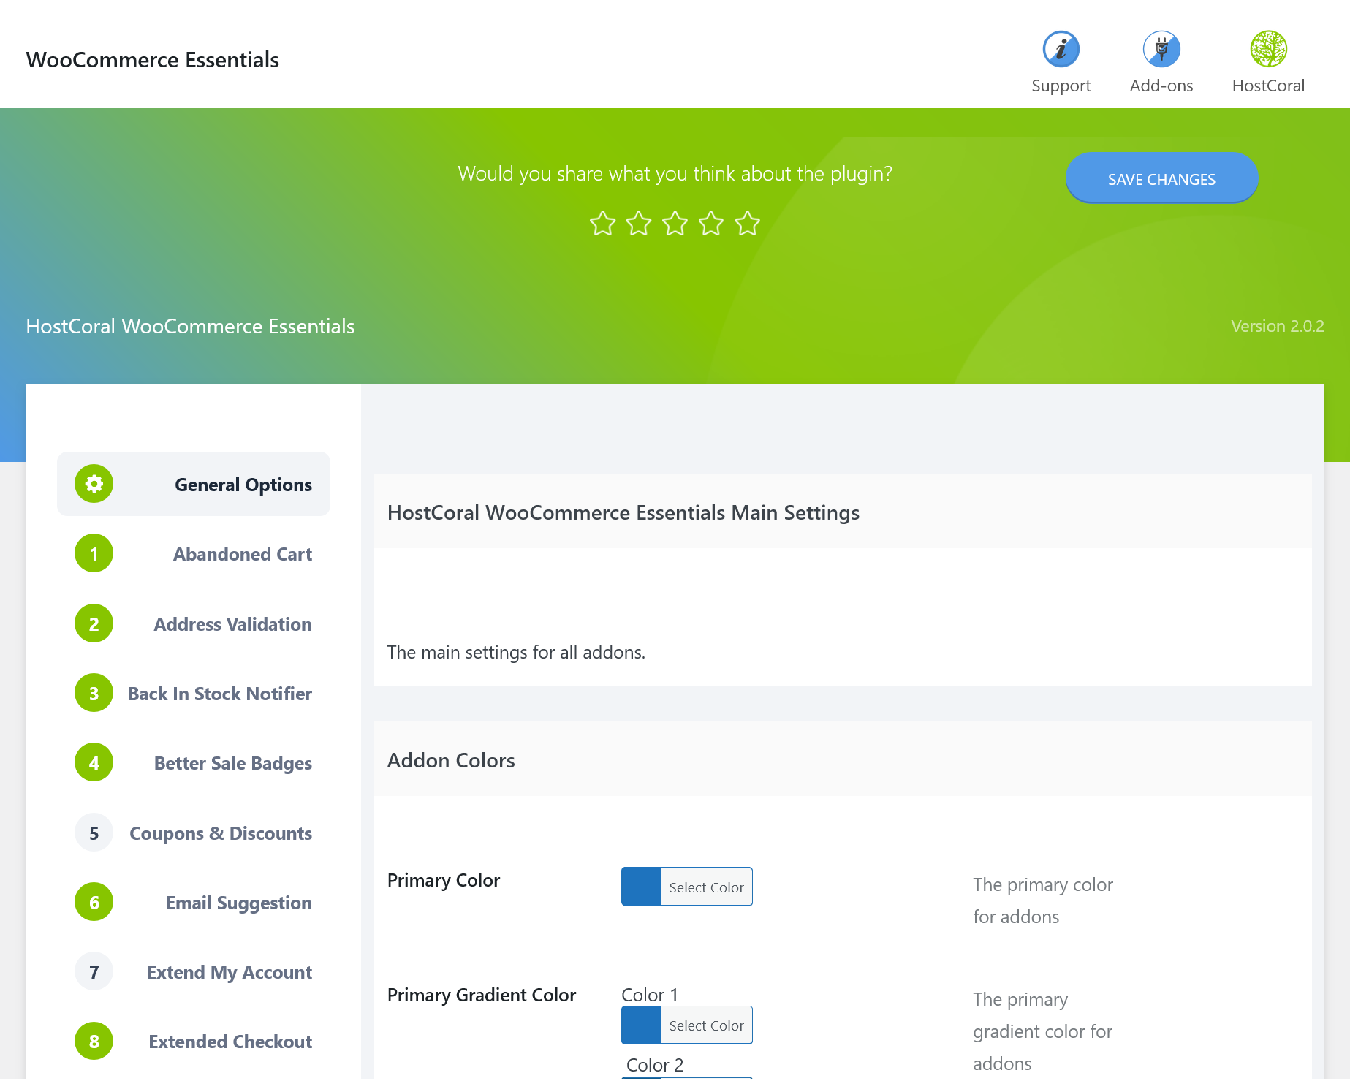Click the General Options gear icon

coord(94,484)
